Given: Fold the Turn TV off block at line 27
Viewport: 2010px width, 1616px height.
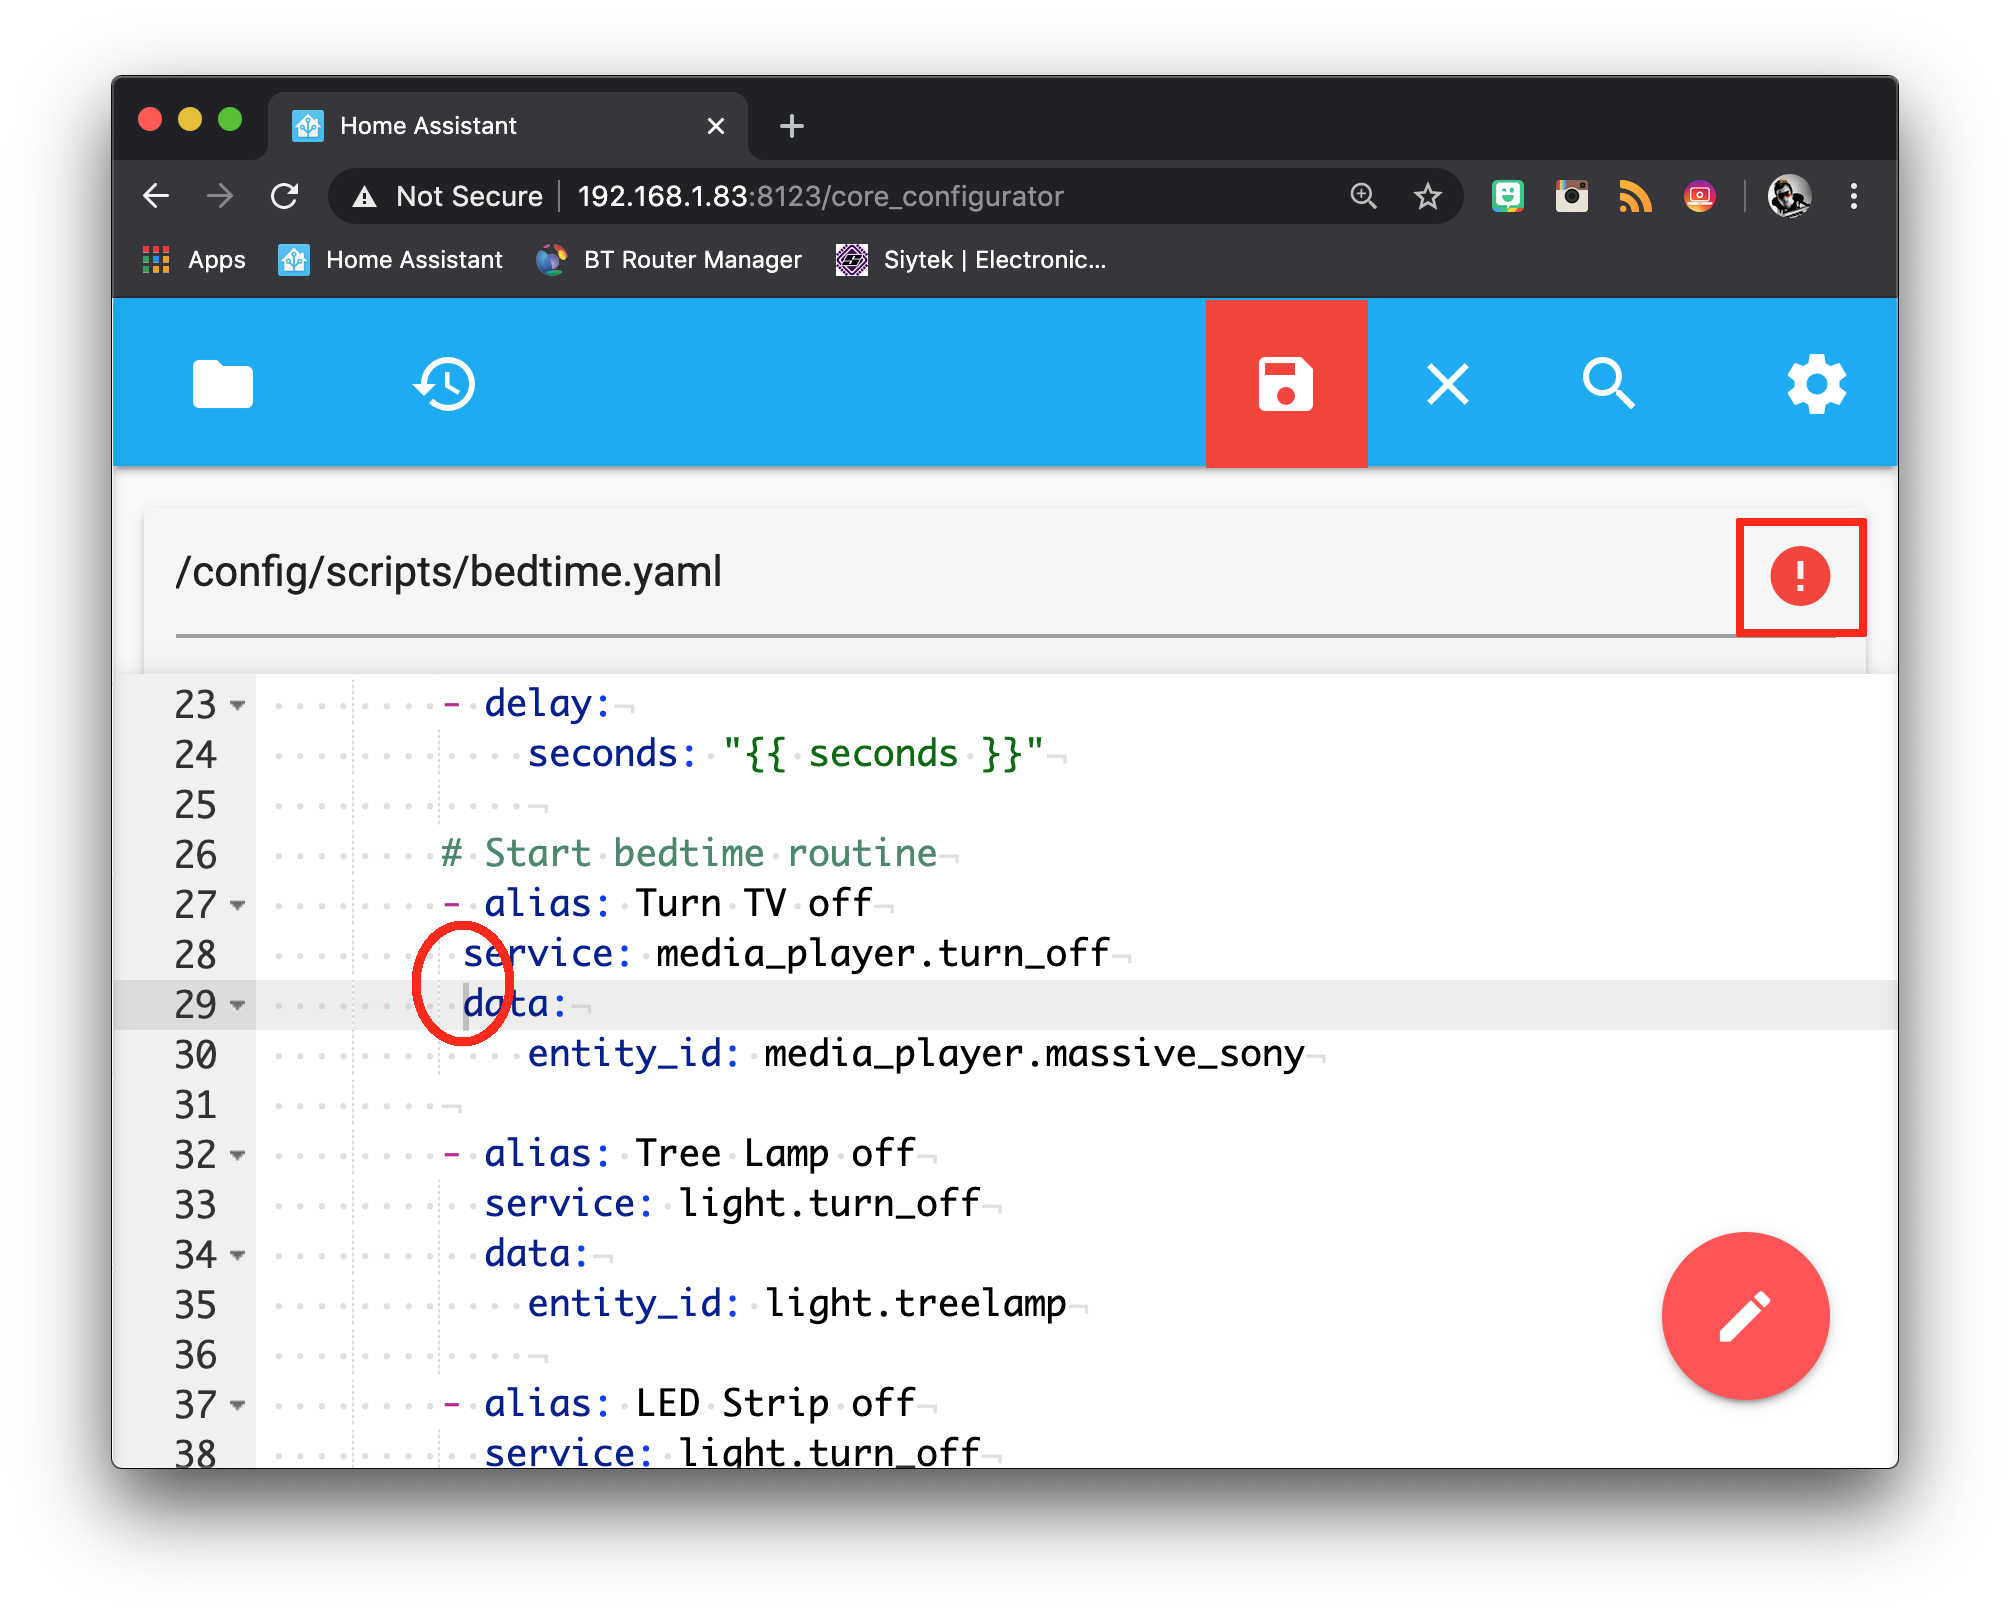Looking at the screenshot, I should [237, 905].
